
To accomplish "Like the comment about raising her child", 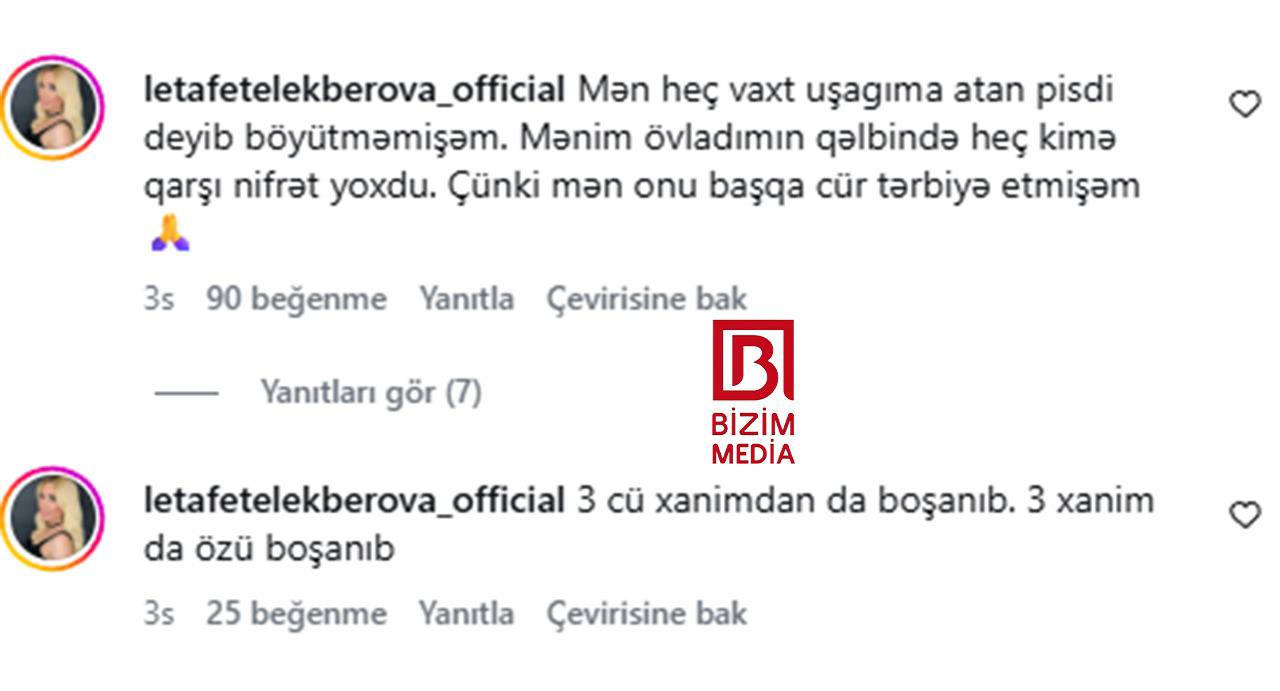I will click(x=1244, y=104).
